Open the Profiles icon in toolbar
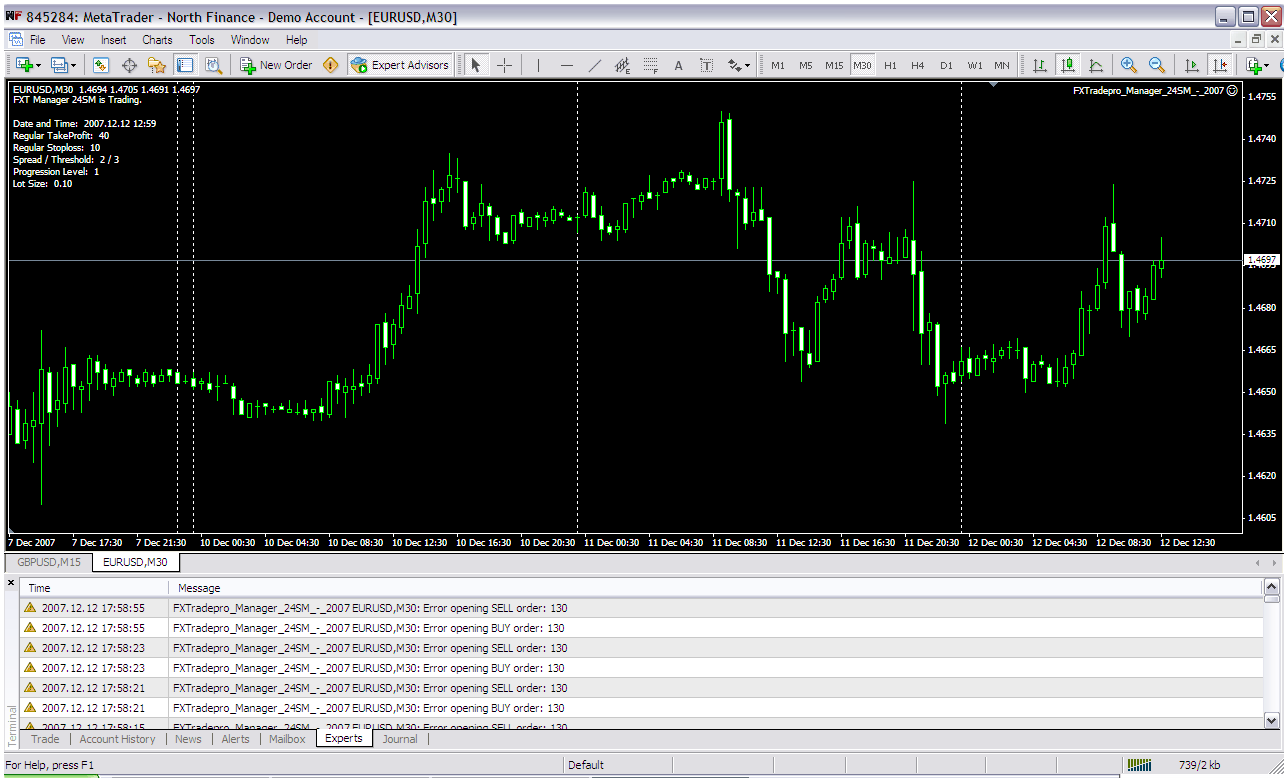The image size is (1288, 778). [59, 65]
